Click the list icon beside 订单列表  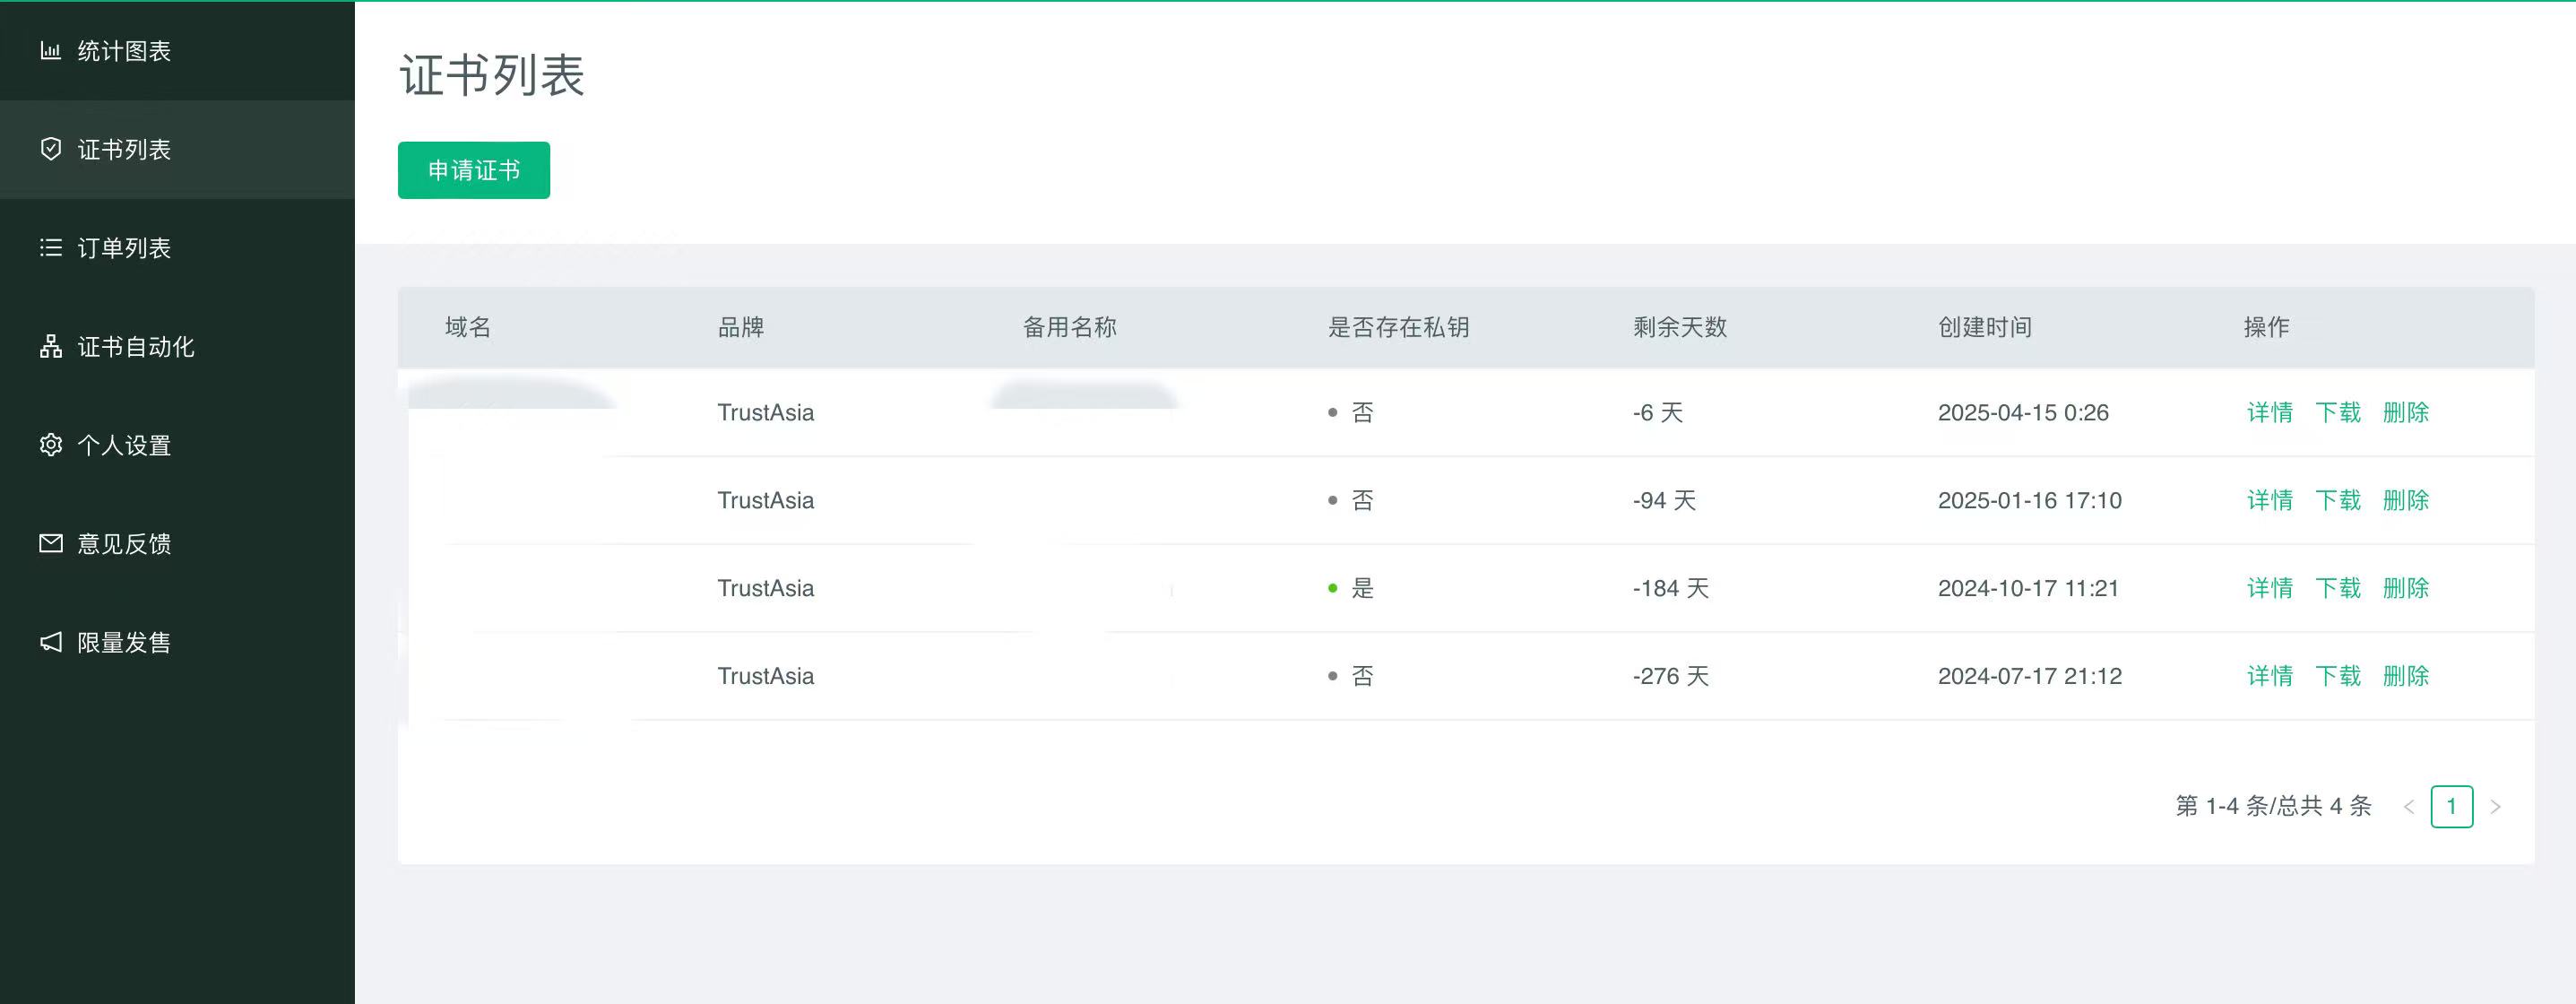coord(50,247)
